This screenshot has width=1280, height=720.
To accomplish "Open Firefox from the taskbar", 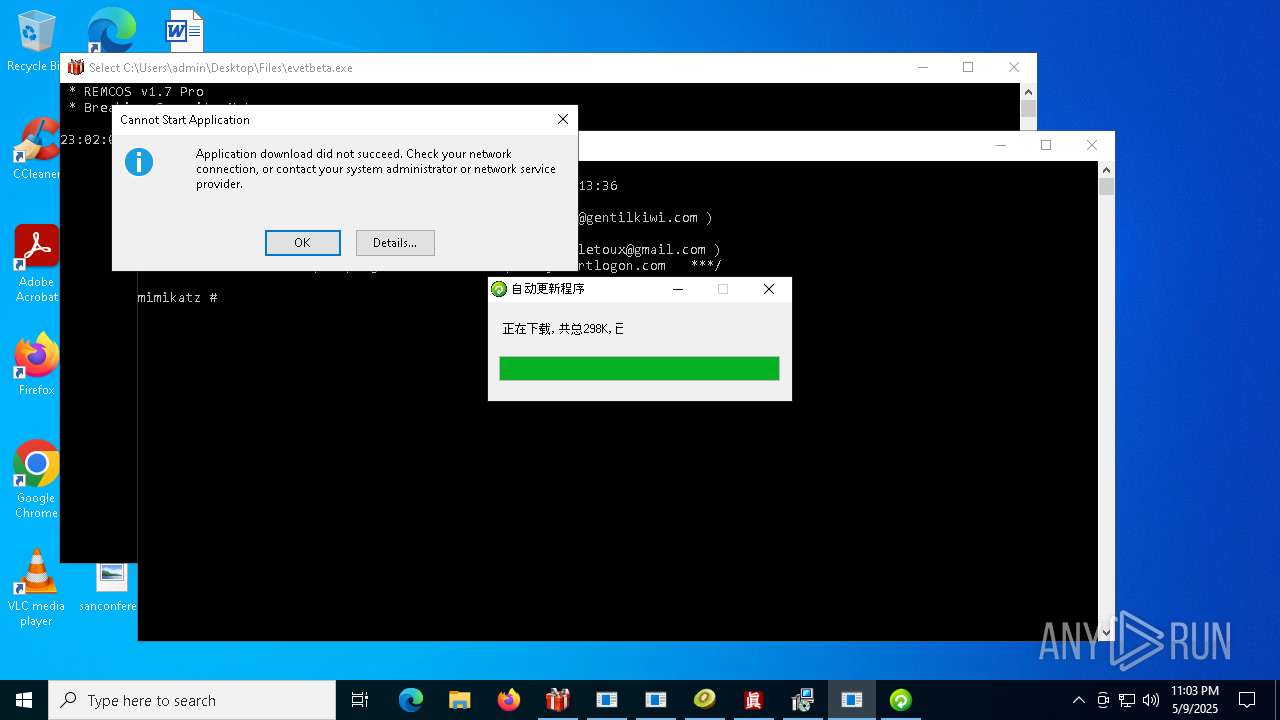I will [509, 700].
